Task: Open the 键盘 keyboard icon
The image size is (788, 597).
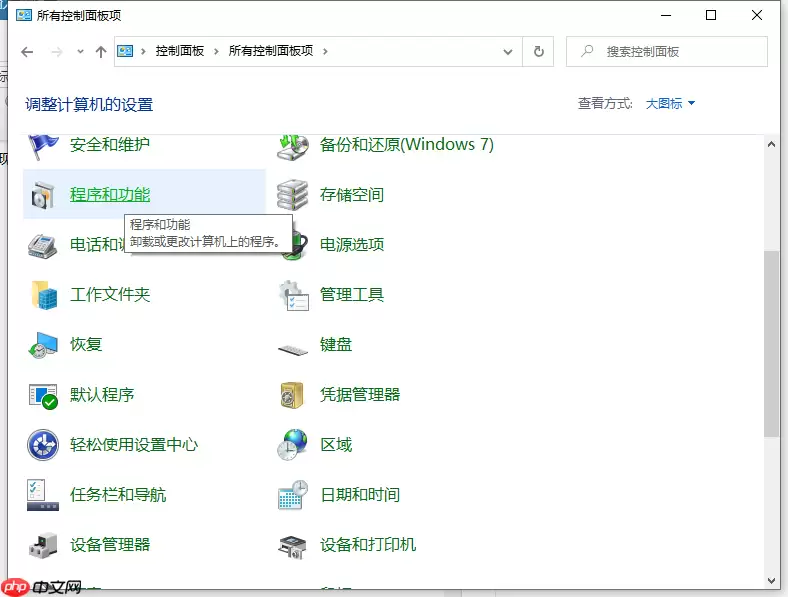Action: [x=293, y=349]
